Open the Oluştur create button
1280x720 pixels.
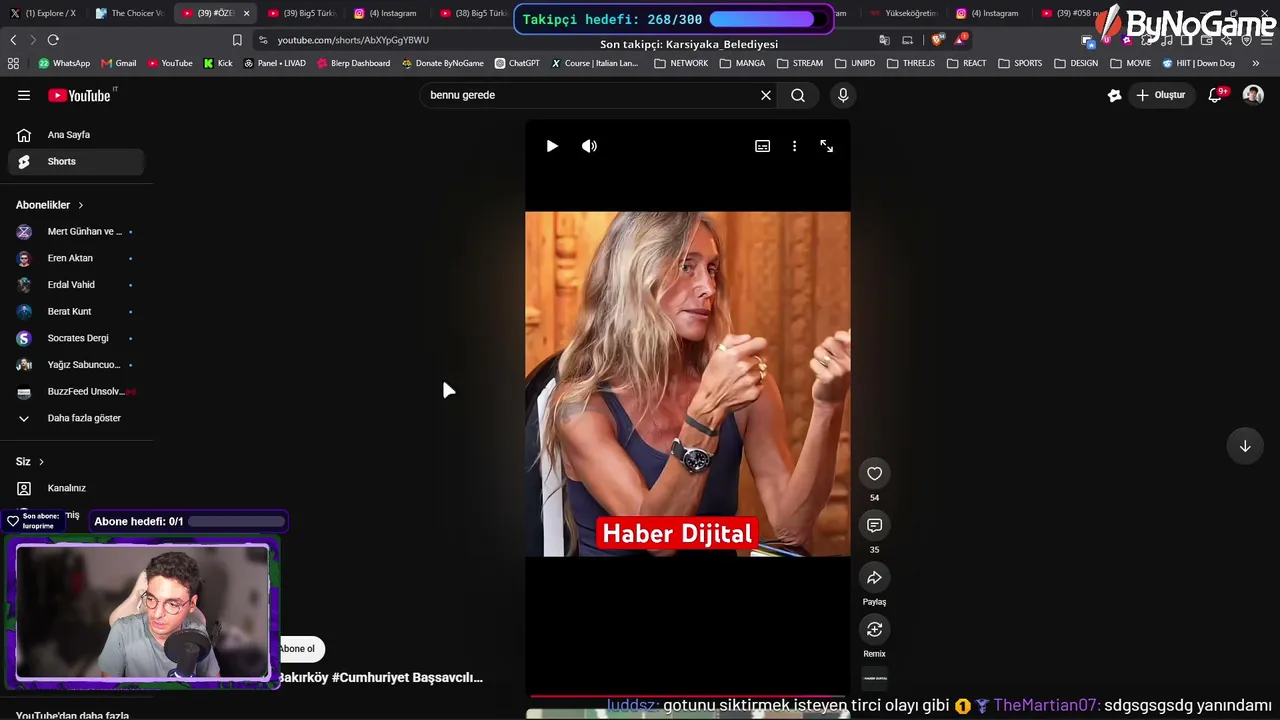[1160, 95]
